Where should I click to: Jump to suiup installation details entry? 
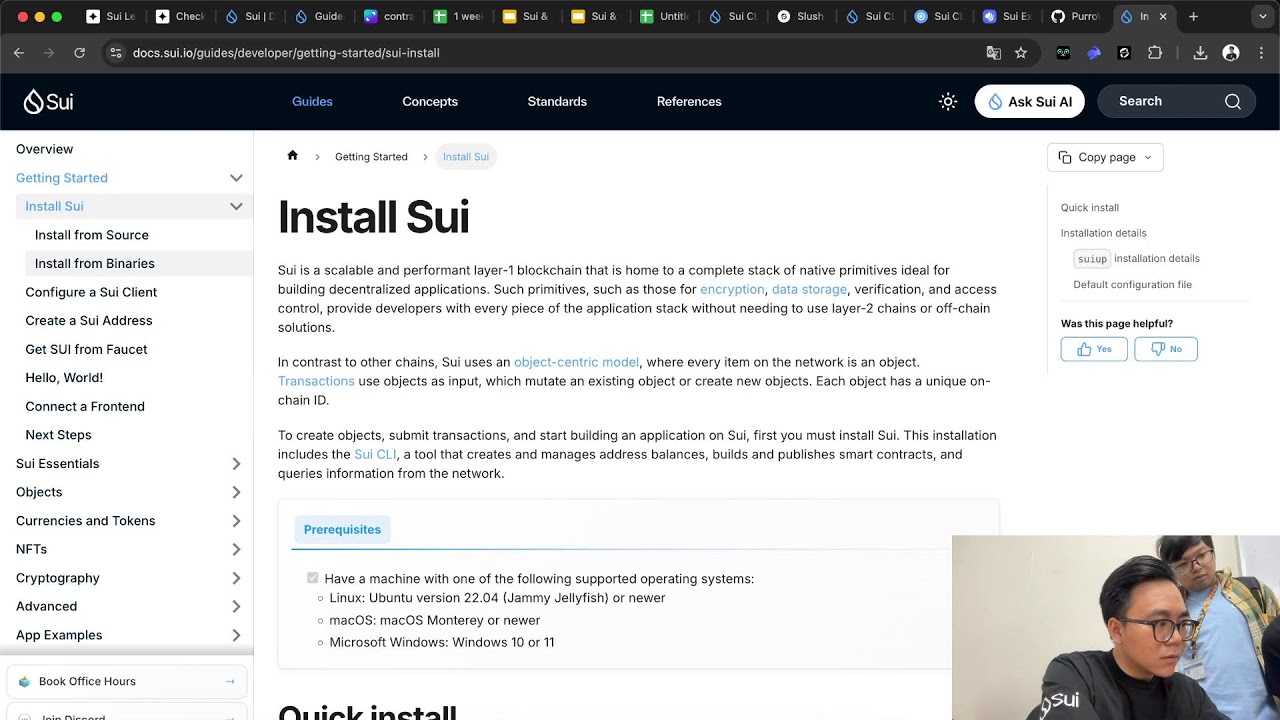1136,258
